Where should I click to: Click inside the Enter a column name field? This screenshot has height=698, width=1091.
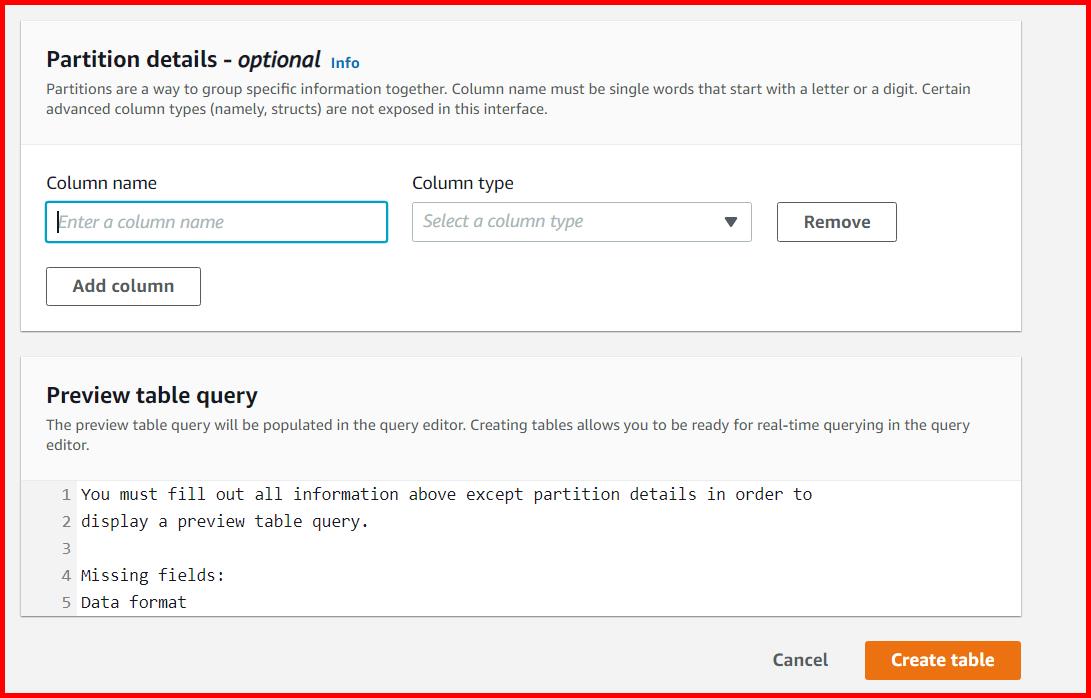tap(216, 221)
